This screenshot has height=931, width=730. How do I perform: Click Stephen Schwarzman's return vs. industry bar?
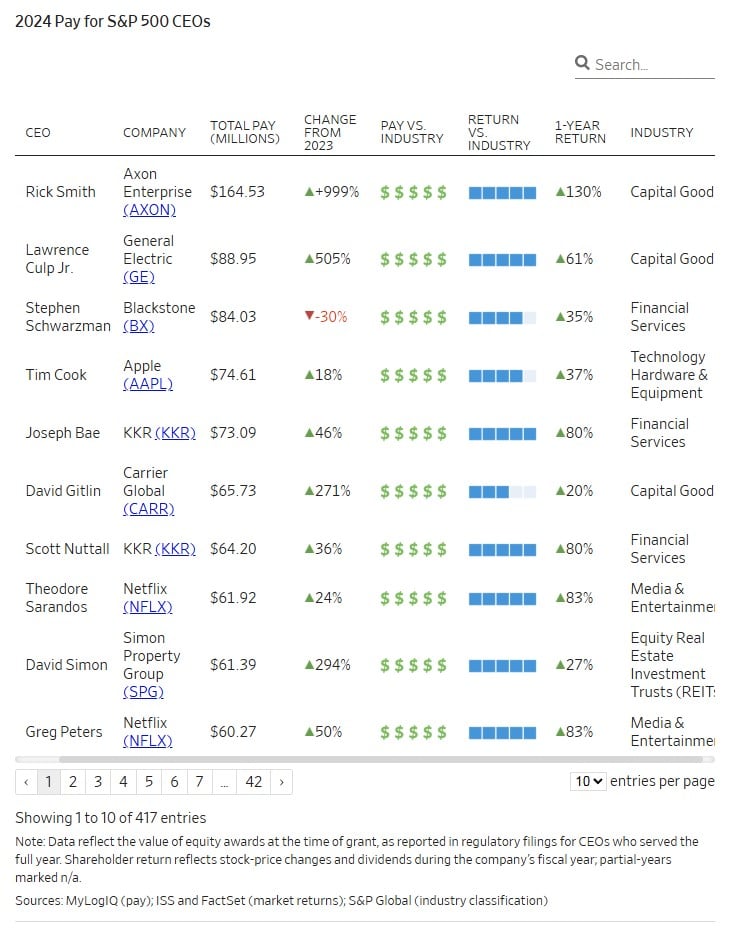coord(502,318)
